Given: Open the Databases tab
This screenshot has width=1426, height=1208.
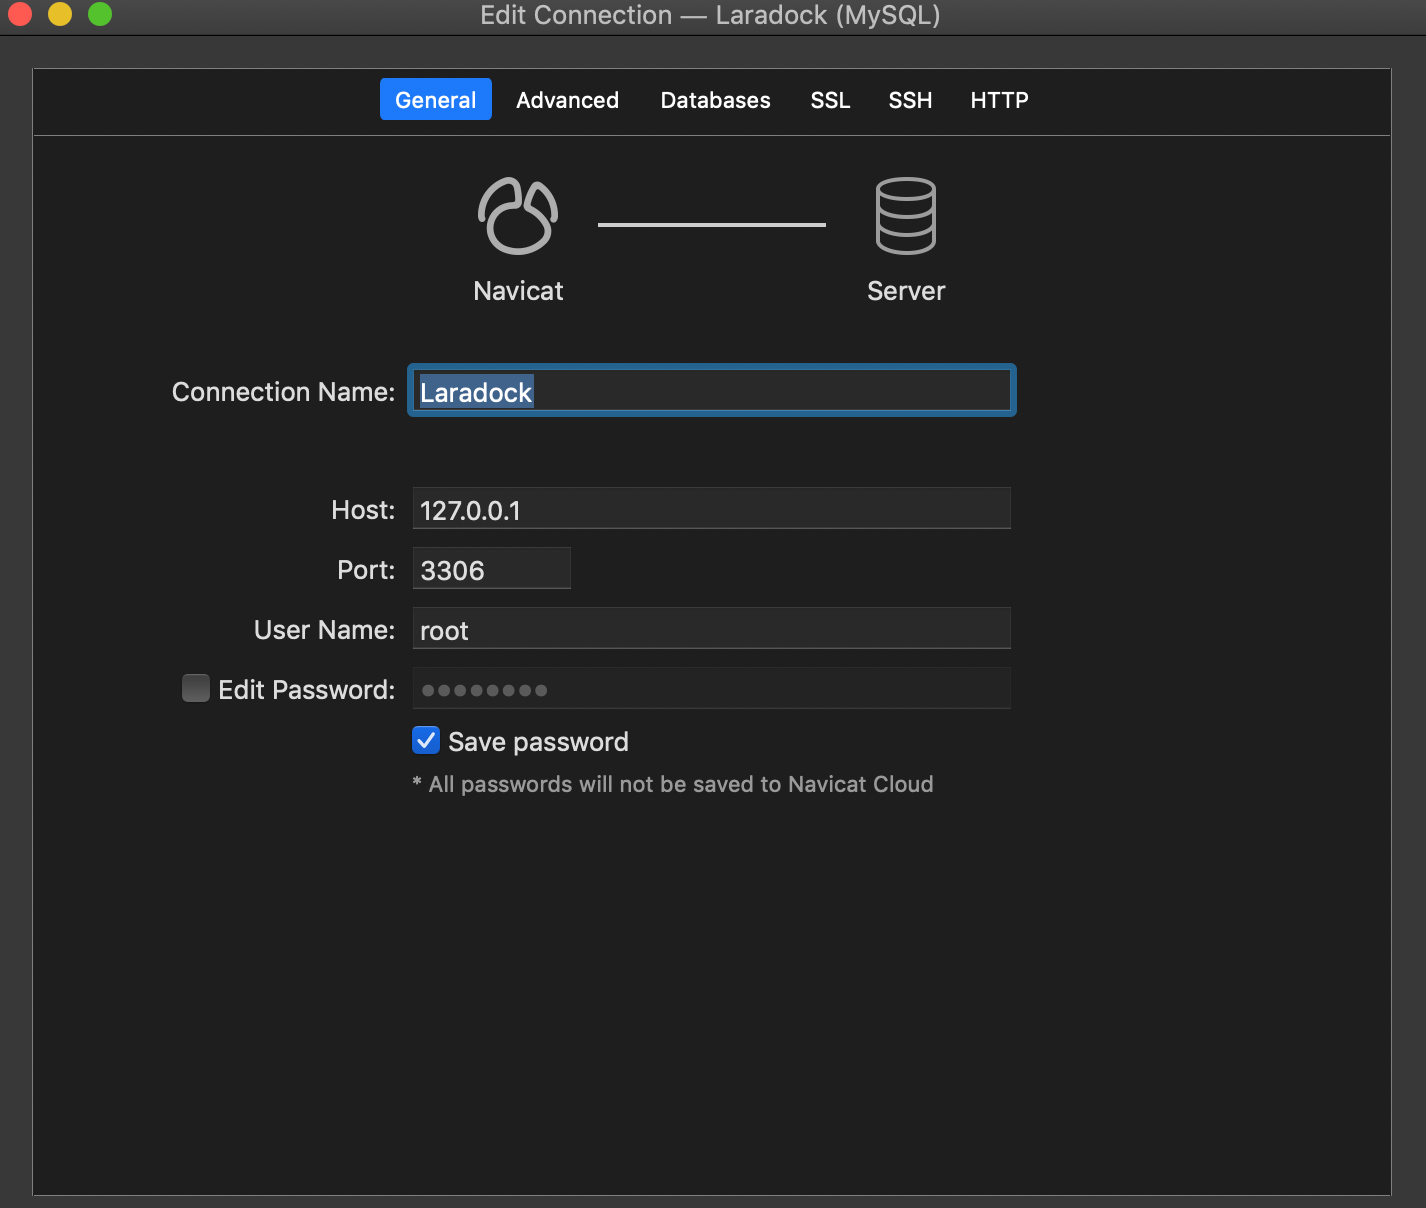Looking at the screenshot, I should point(715,100).
